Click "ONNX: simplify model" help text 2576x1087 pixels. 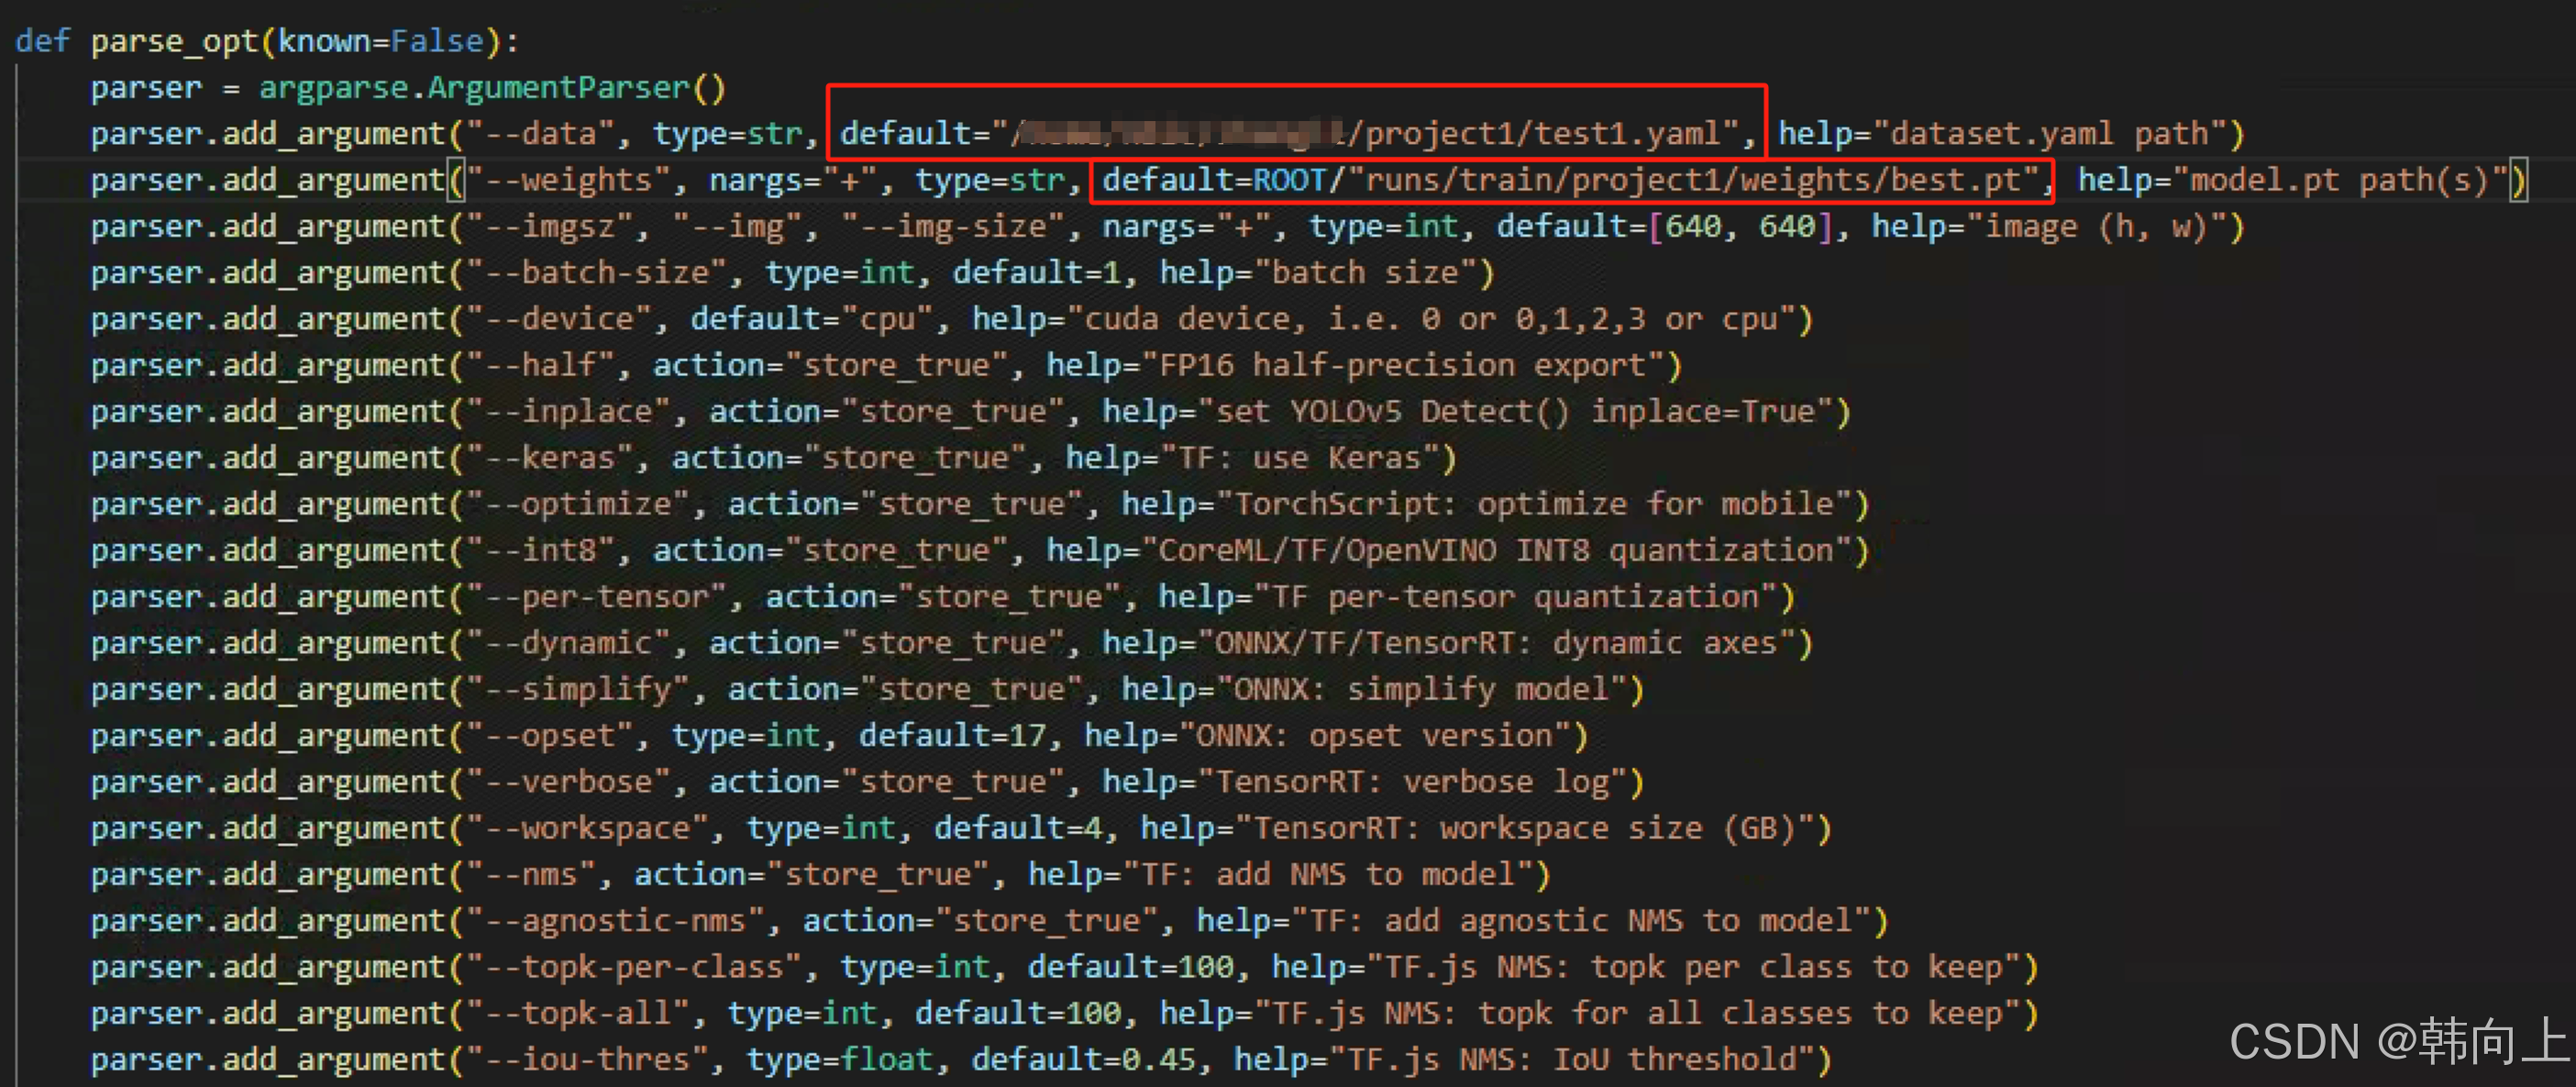pyautogui.click(x=1421, y=690)
